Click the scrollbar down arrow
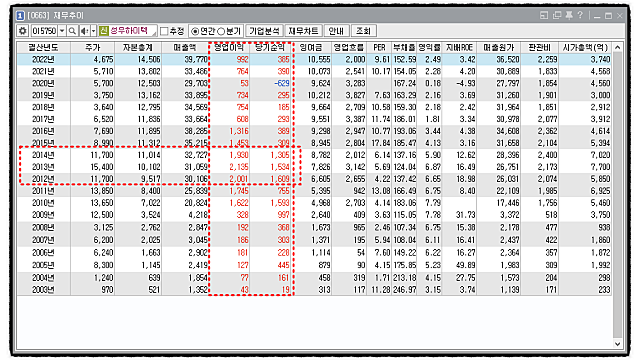The image size is (640, 360). tap(618, 344)
